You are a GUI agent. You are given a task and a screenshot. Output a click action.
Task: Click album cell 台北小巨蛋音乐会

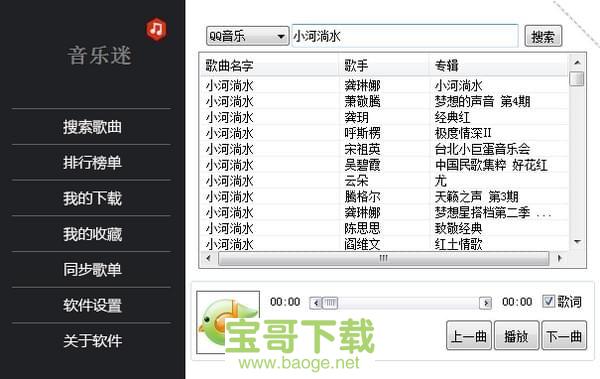tap(482, 149)
